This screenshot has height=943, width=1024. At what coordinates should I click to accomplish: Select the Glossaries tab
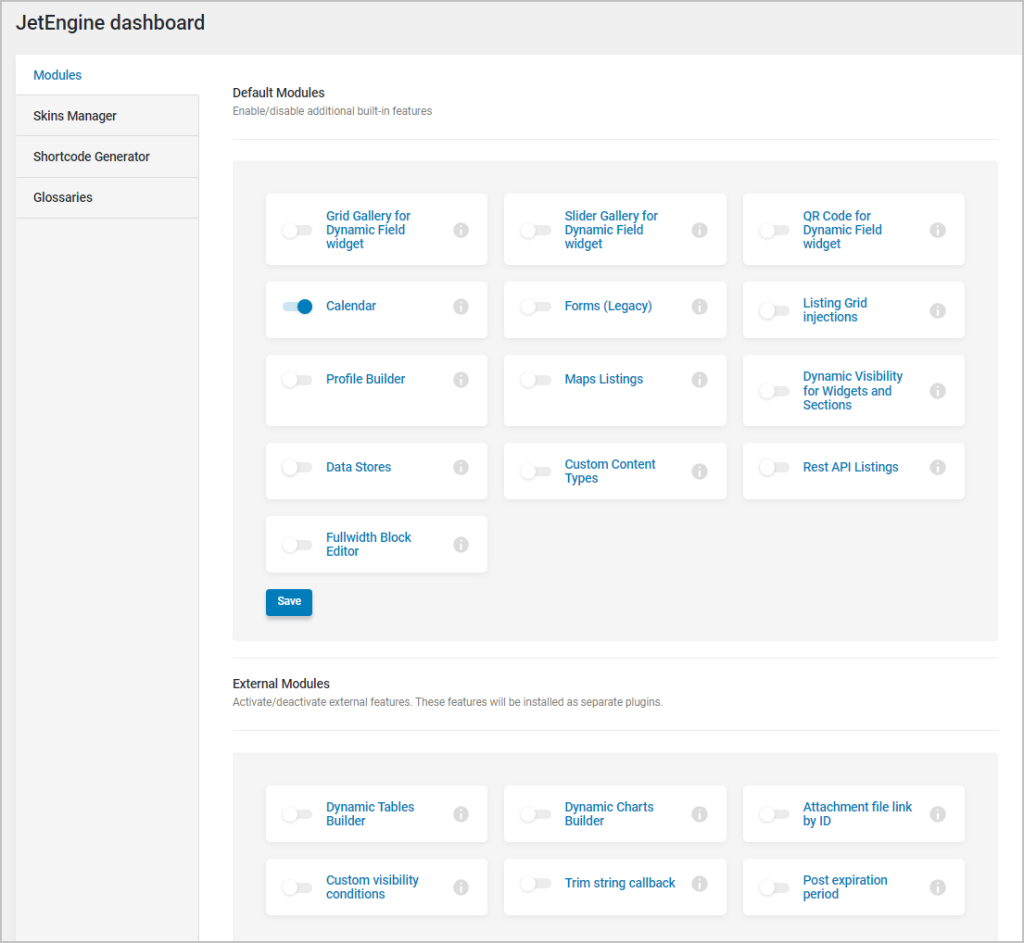[x=63, y=198]
